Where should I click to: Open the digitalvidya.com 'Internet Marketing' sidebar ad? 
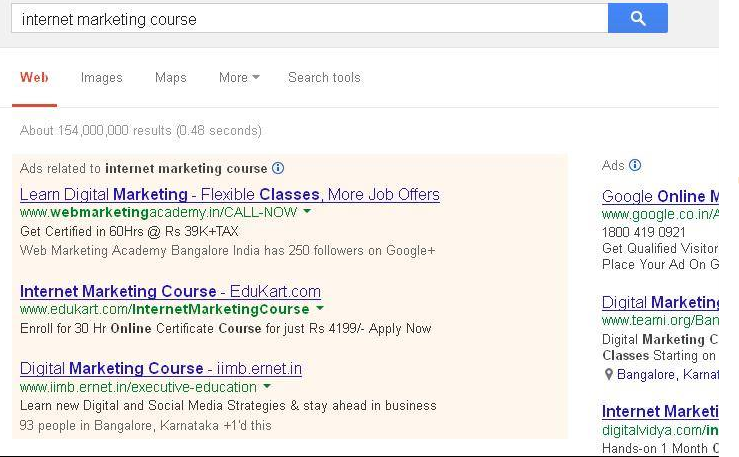tap(660, 411)
